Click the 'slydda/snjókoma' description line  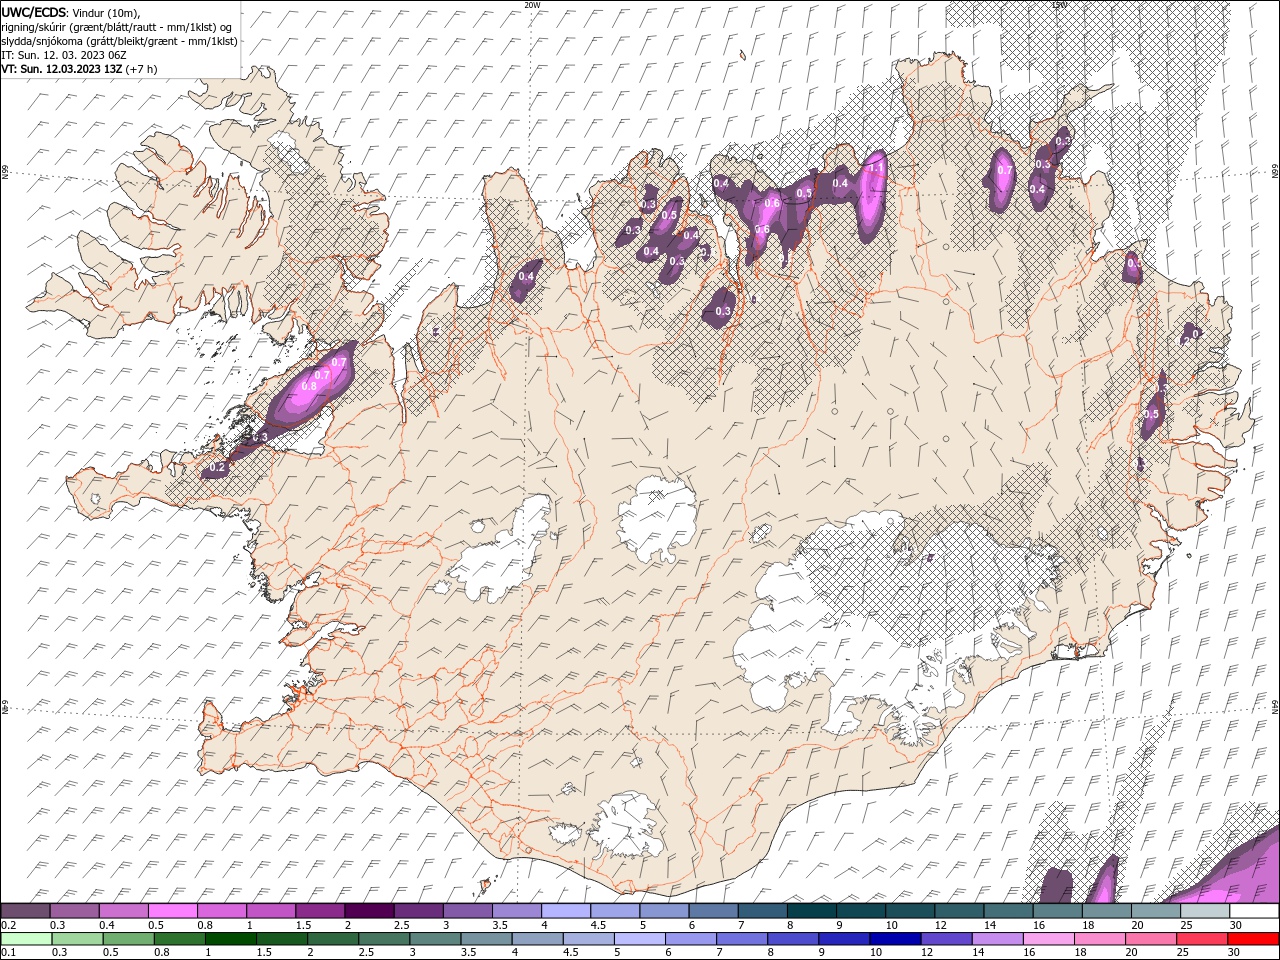click(120, 41)
